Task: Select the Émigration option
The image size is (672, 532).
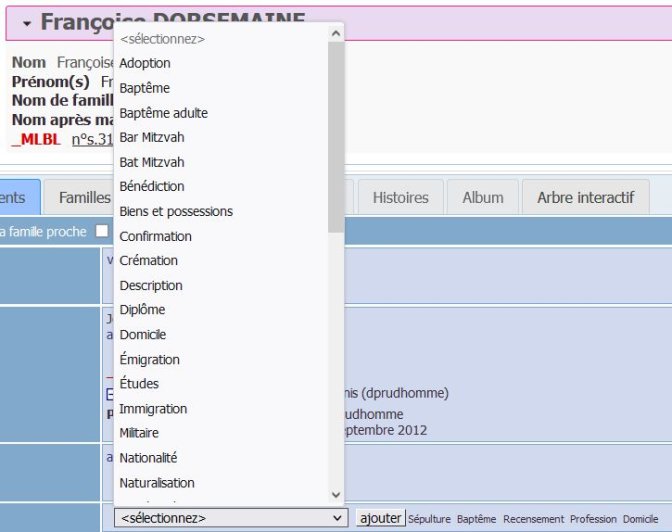Action: pyautogui.click(x=150, y=359)
